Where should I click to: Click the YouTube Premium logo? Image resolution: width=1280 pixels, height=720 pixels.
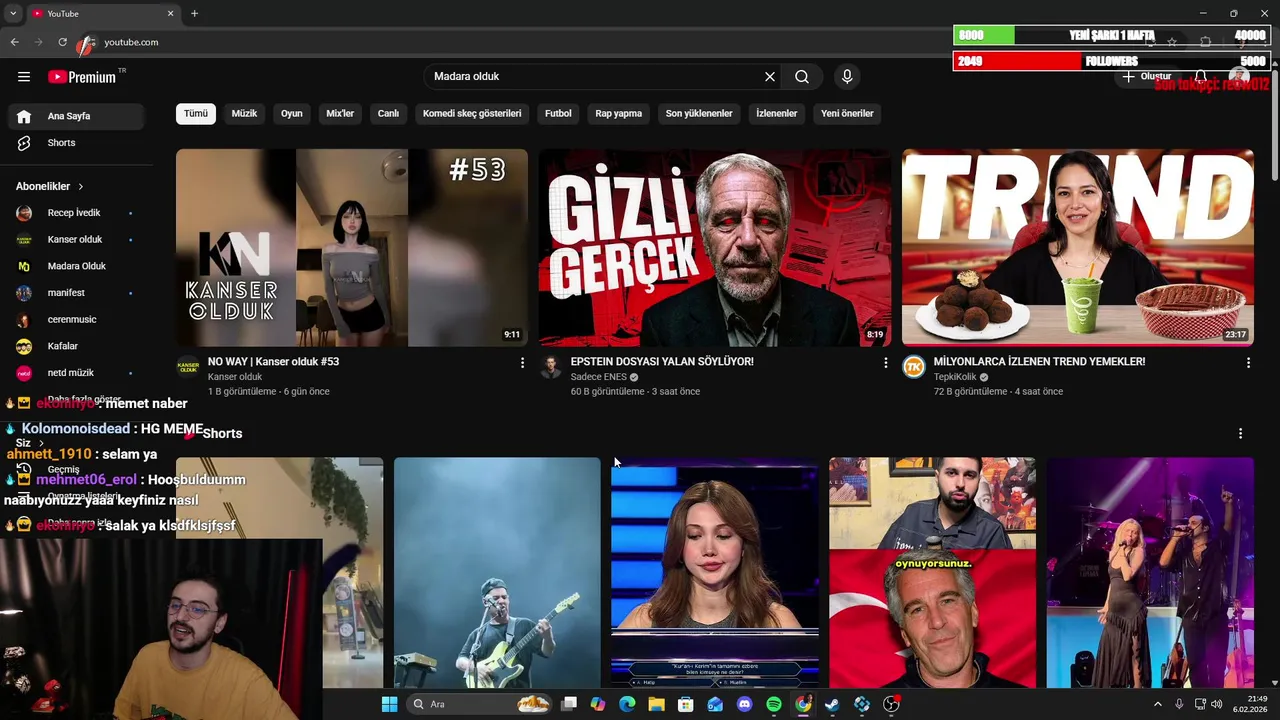click(x=82, y=77)
